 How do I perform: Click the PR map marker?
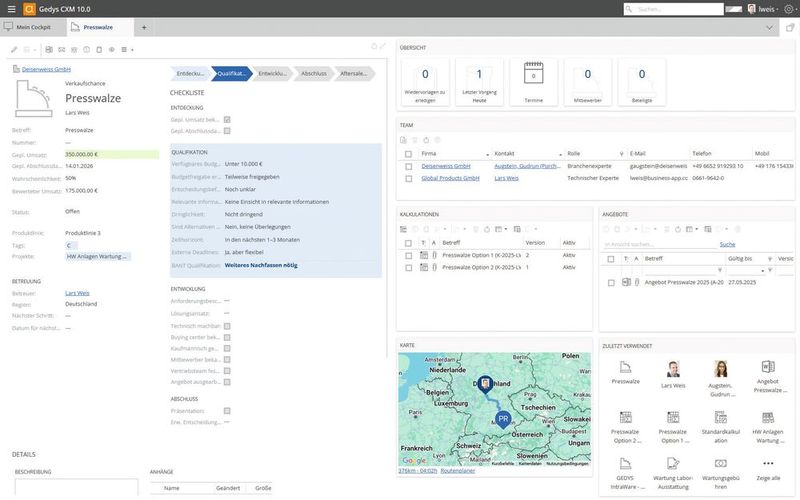point(503,419)
